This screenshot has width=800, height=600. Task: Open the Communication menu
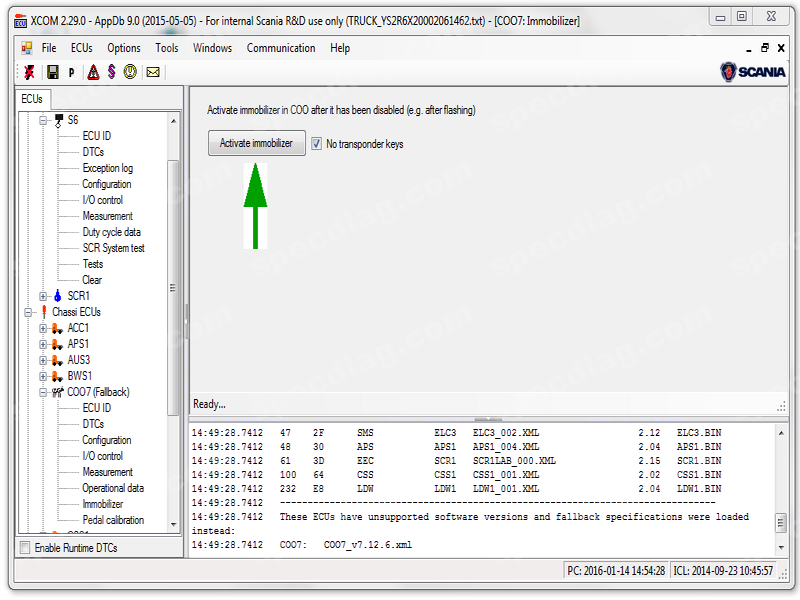(281, 48)
